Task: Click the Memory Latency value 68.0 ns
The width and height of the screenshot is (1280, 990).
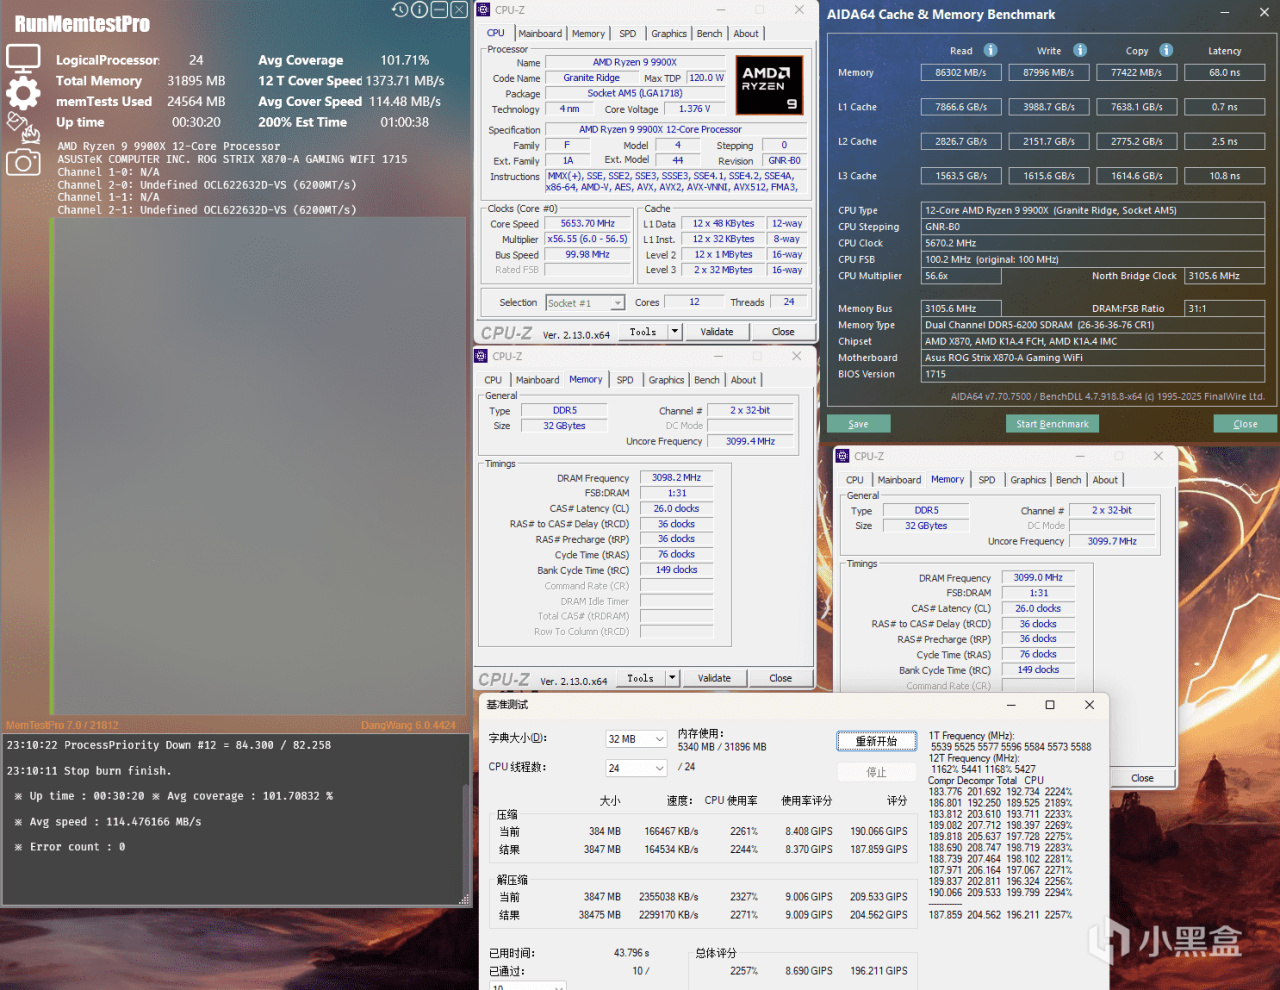Action: point(1225,73)
